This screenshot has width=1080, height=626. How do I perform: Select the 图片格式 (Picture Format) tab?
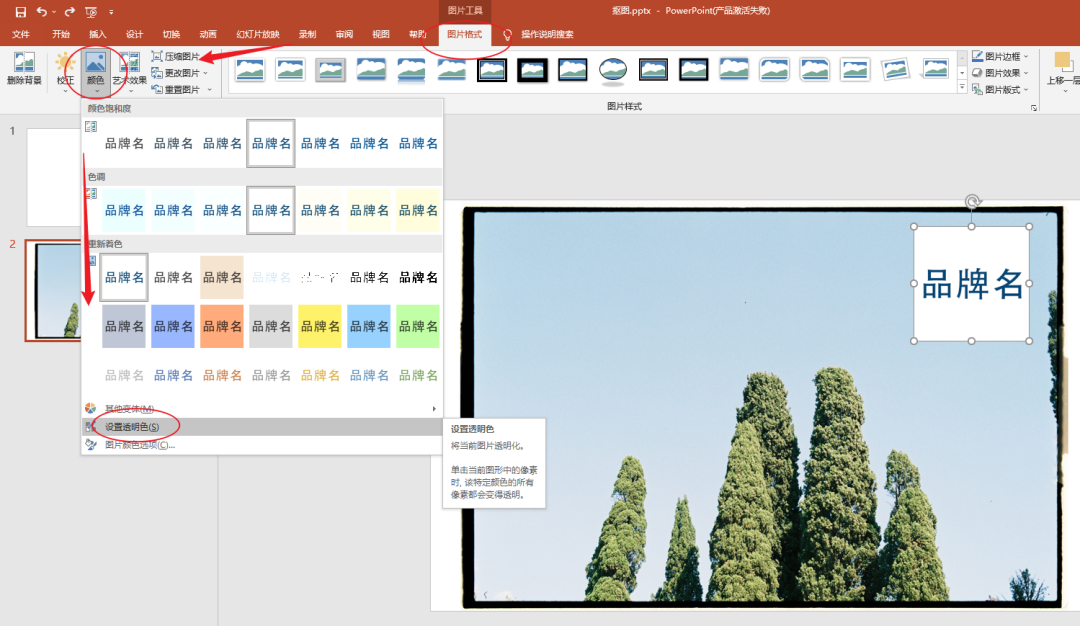(465, 34)
